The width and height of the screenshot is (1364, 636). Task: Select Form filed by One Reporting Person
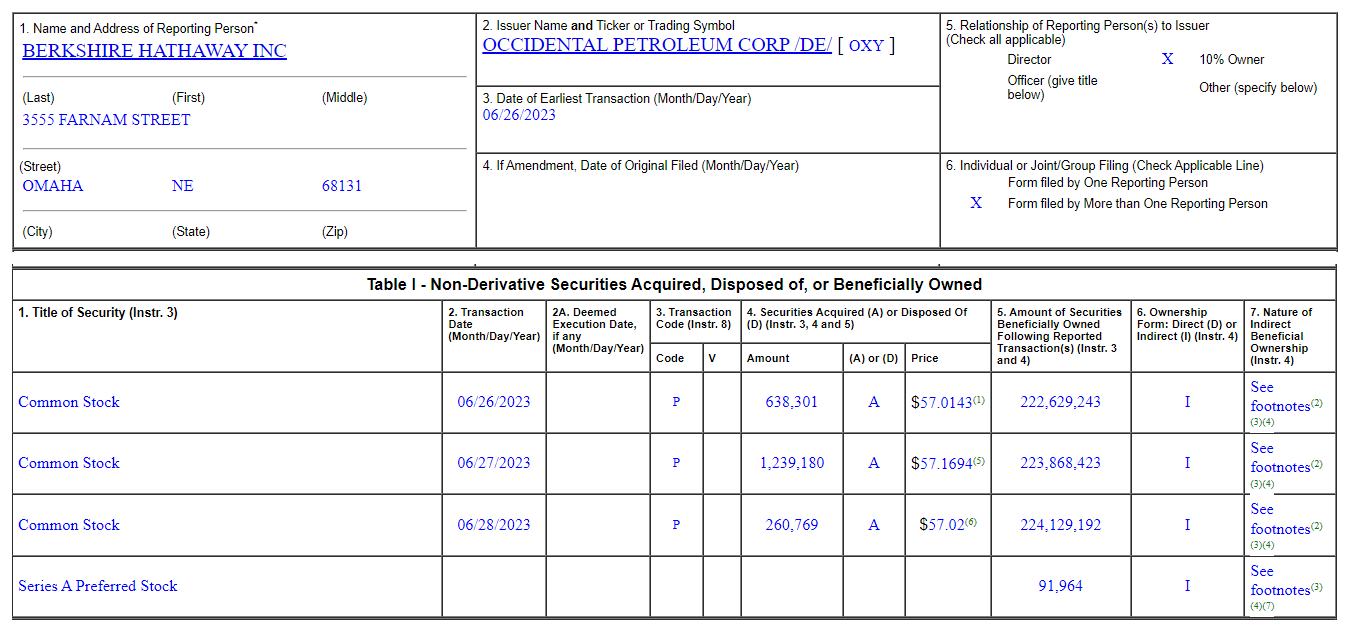[x=1107, y=183]
